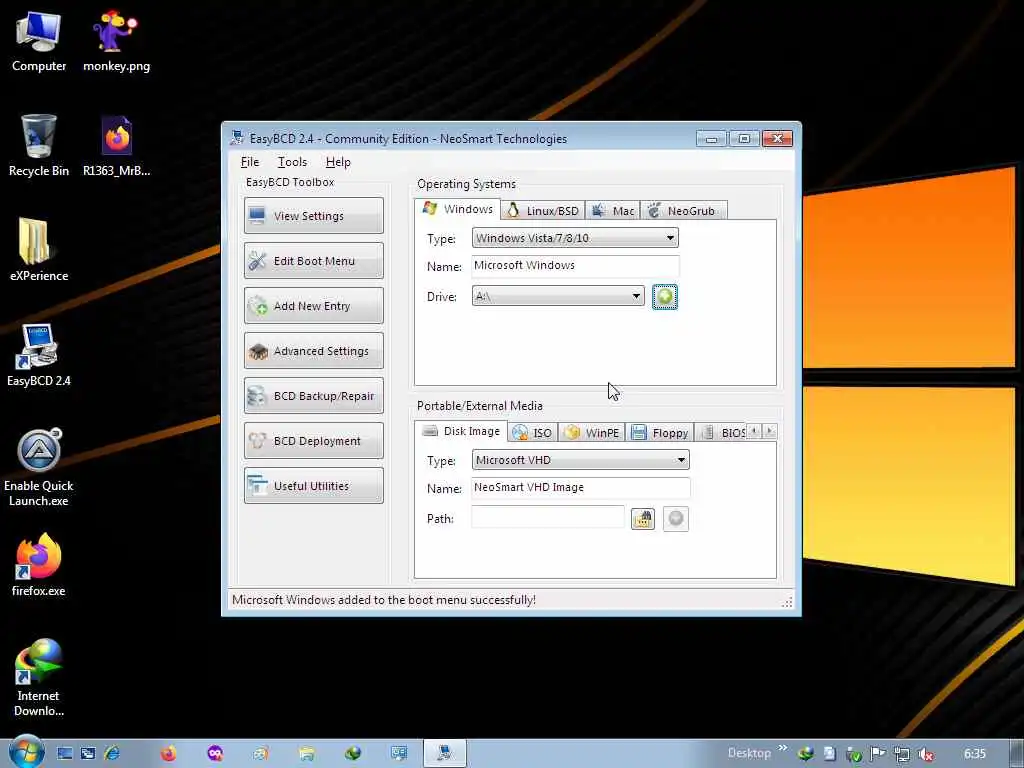This screenshot has width=1024, height=768.
Task: Select Add New Entry in toolbox
Action: pos(313,306)
